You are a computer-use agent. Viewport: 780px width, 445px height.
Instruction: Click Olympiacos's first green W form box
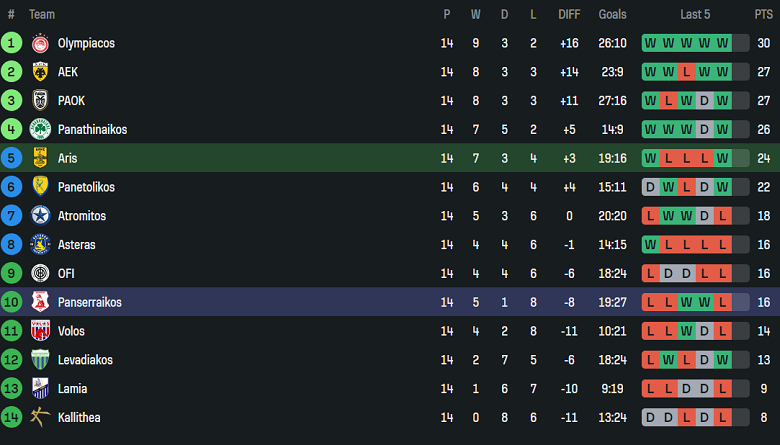[x=650, y=43]
